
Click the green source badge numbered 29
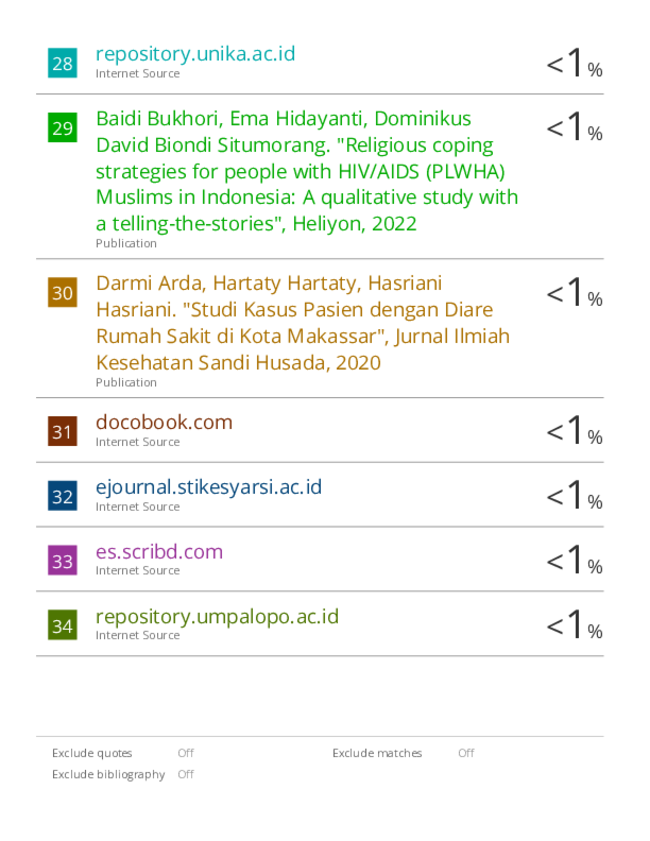(62, 128)
